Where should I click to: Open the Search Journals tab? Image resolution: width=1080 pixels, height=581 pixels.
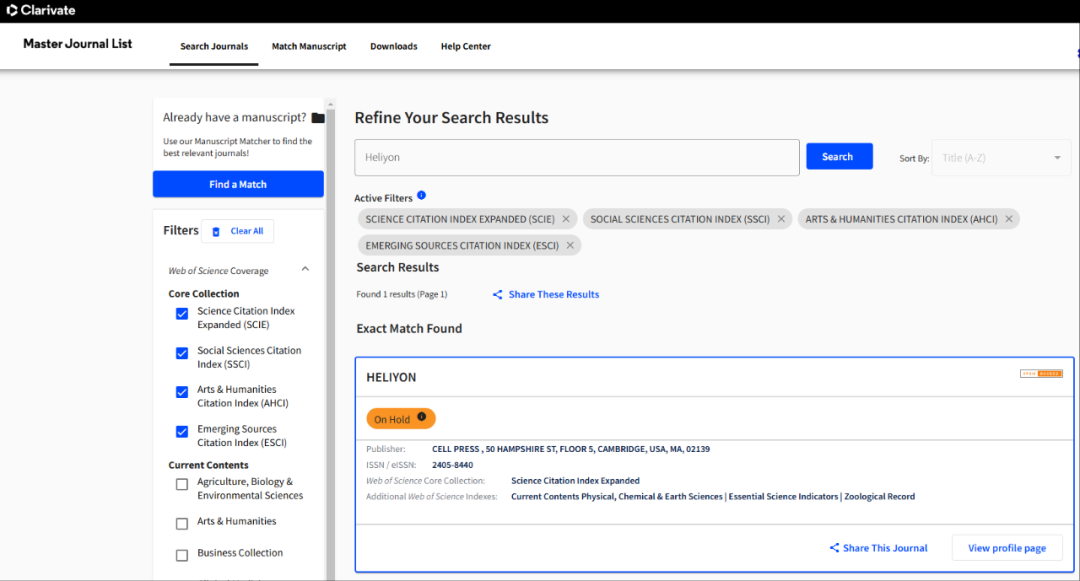[214, 46]
